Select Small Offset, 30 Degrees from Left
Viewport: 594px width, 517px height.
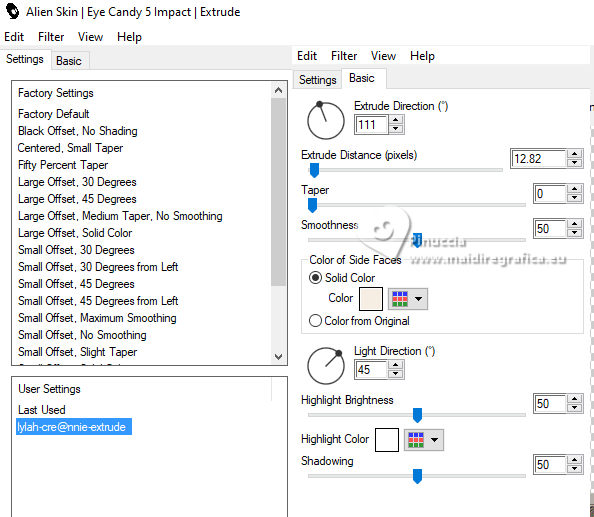pos(98,267)
